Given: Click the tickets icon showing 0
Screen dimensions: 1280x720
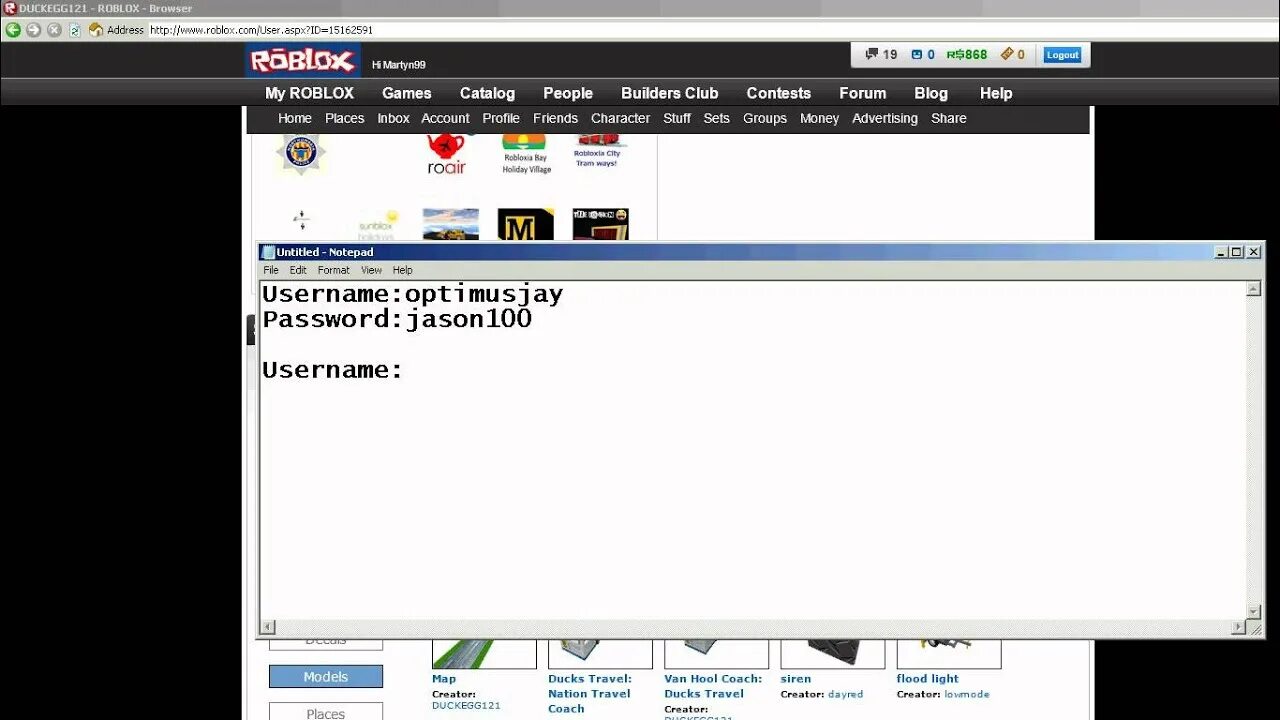Looking at the screenshot, I should 1012,55.
